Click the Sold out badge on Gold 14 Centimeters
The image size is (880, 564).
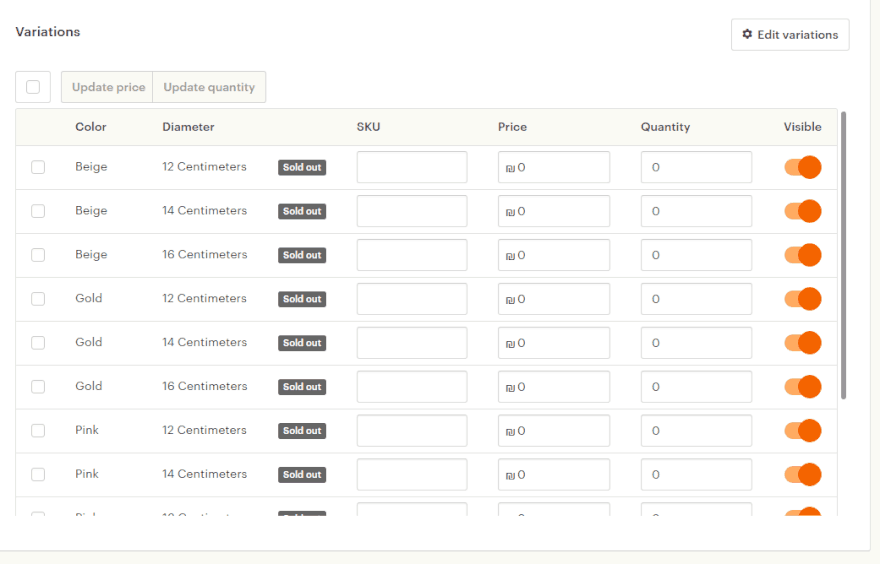tap(302, 343)
